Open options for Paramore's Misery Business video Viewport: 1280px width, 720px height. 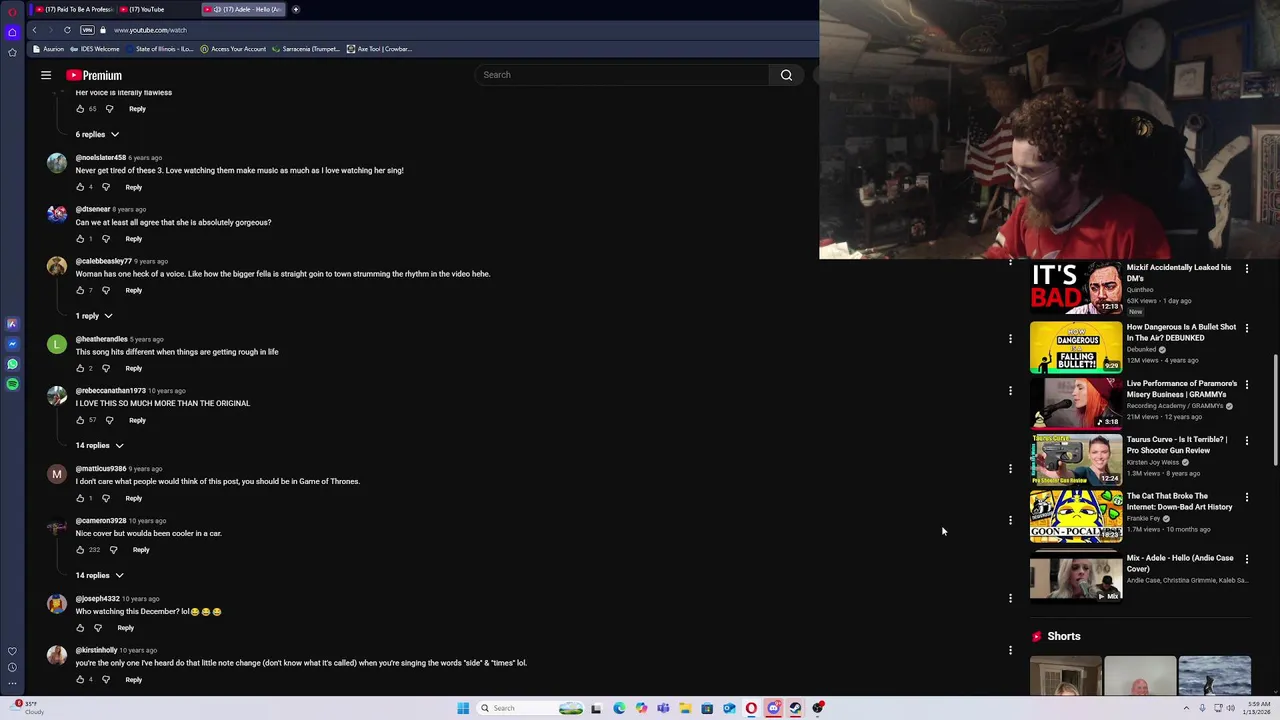pos(1247,384)
